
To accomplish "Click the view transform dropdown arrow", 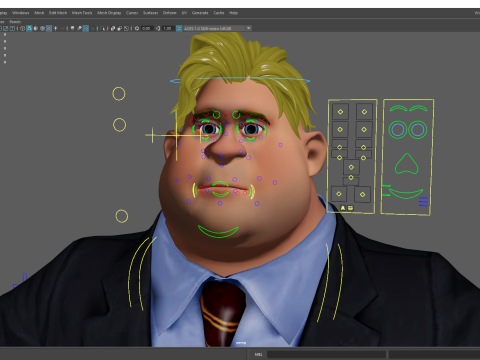I will pos(249,28).
